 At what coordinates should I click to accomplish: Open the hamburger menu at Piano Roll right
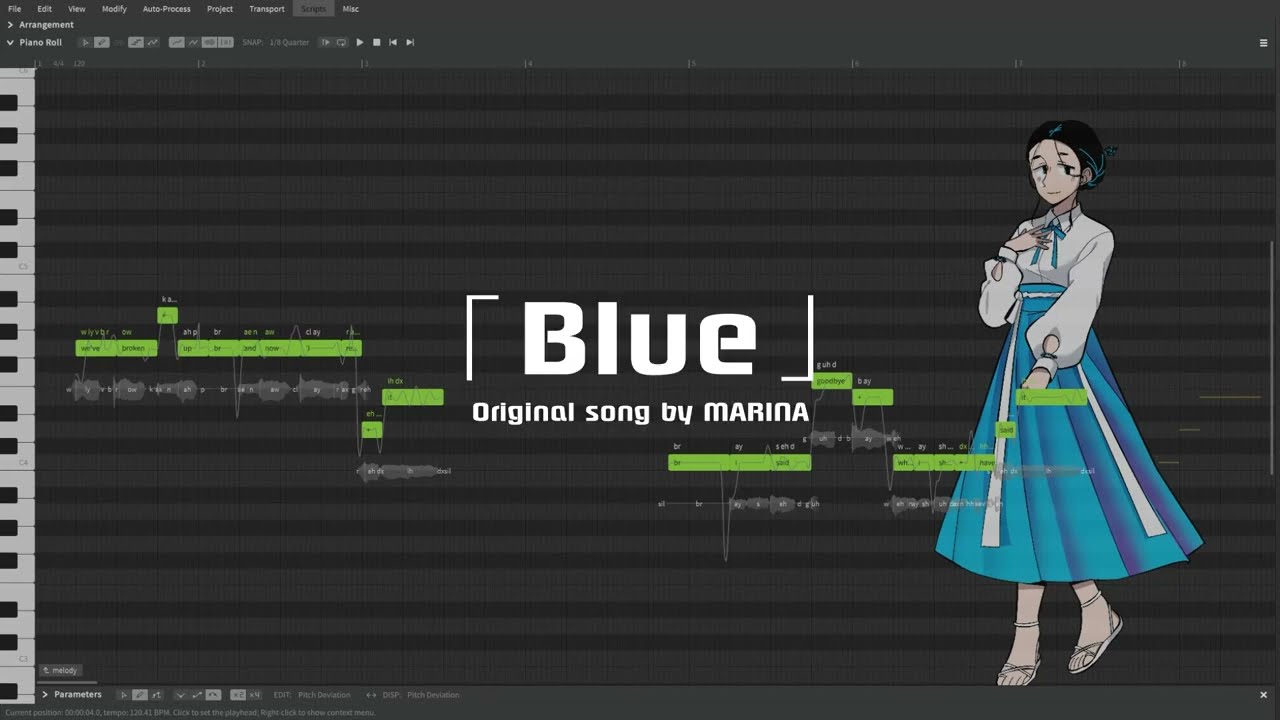[x=1263, y=43]
